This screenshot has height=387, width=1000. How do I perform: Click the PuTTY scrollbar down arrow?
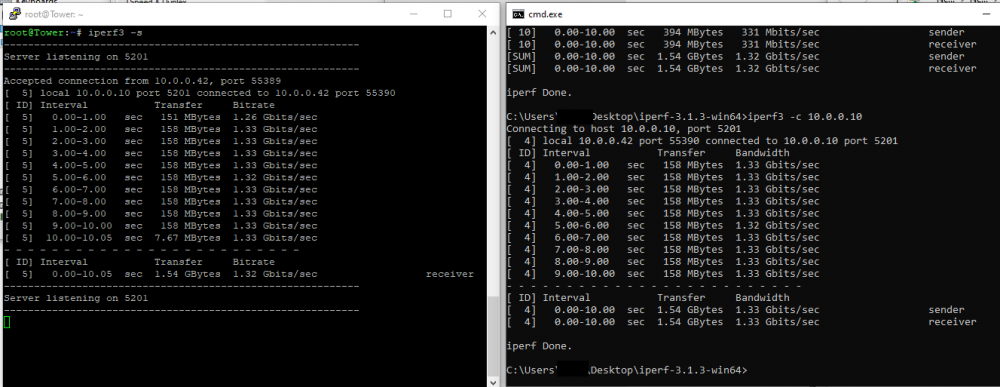[493, 382]
